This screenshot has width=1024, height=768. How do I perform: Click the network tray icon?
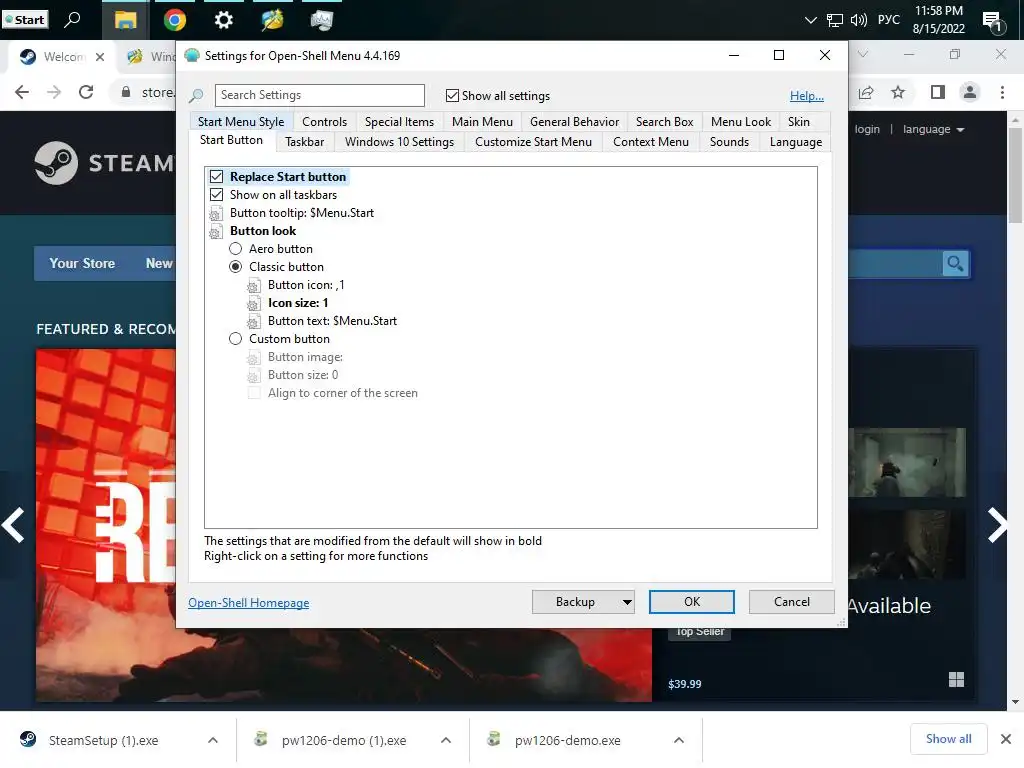tap(835, 20)
